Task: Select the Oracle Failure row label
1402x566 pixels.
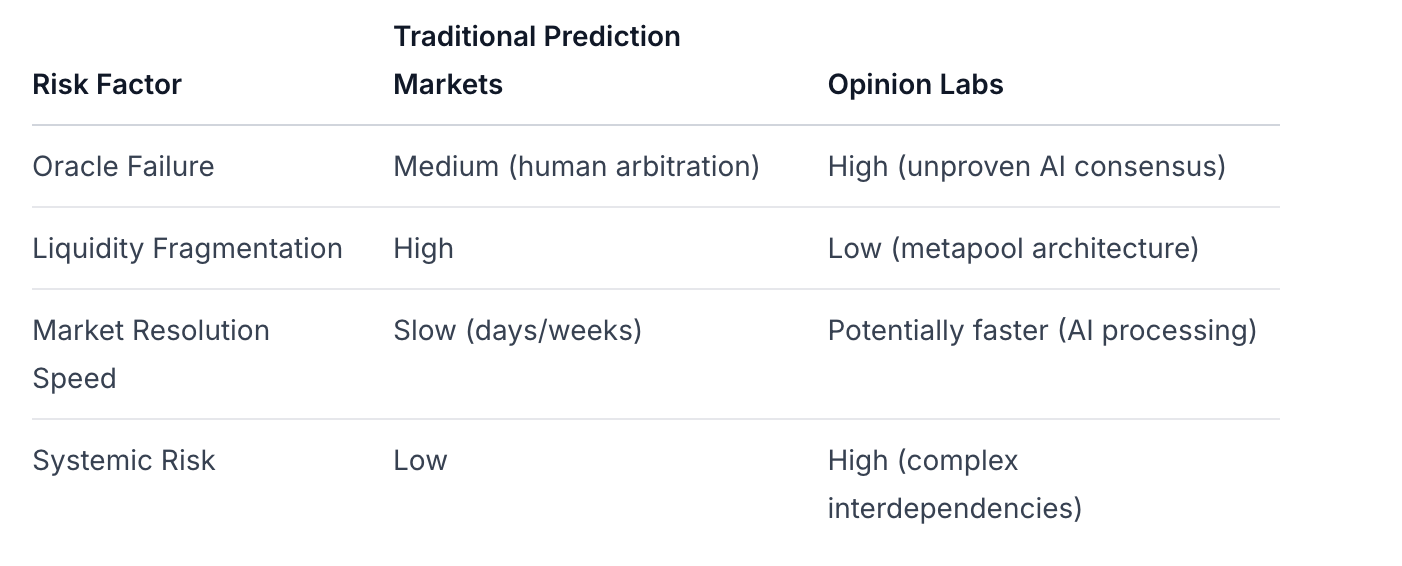Action: (123, 166)
